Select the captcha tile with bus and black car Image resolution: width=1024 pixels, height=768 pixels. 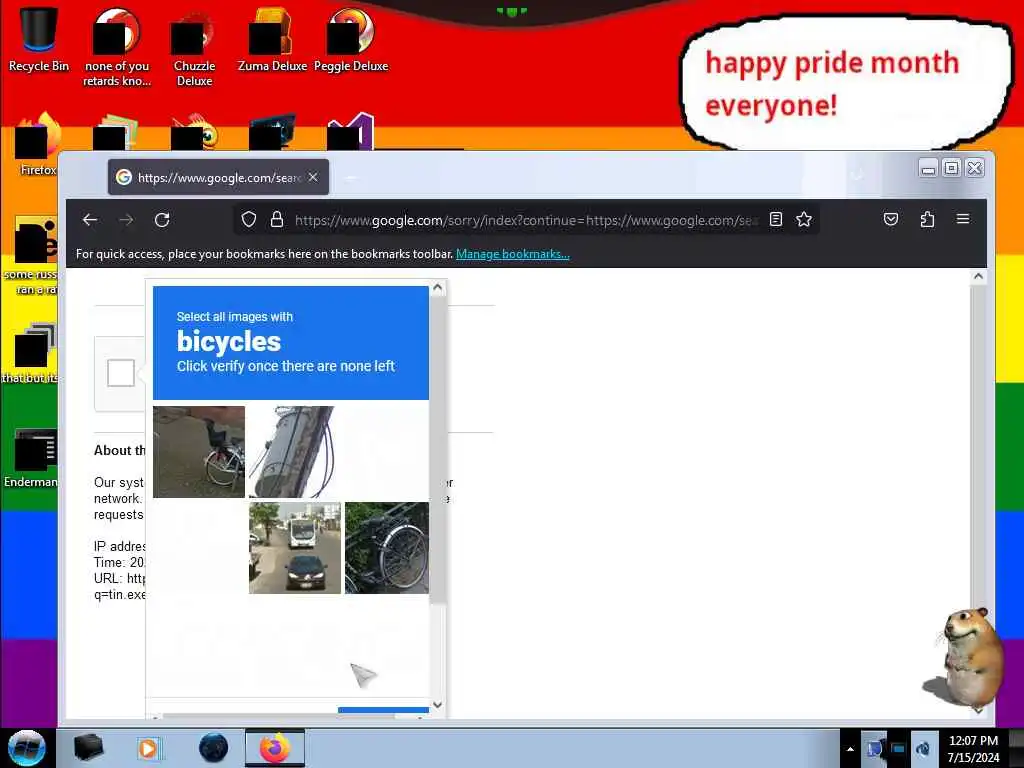point(295,548)
